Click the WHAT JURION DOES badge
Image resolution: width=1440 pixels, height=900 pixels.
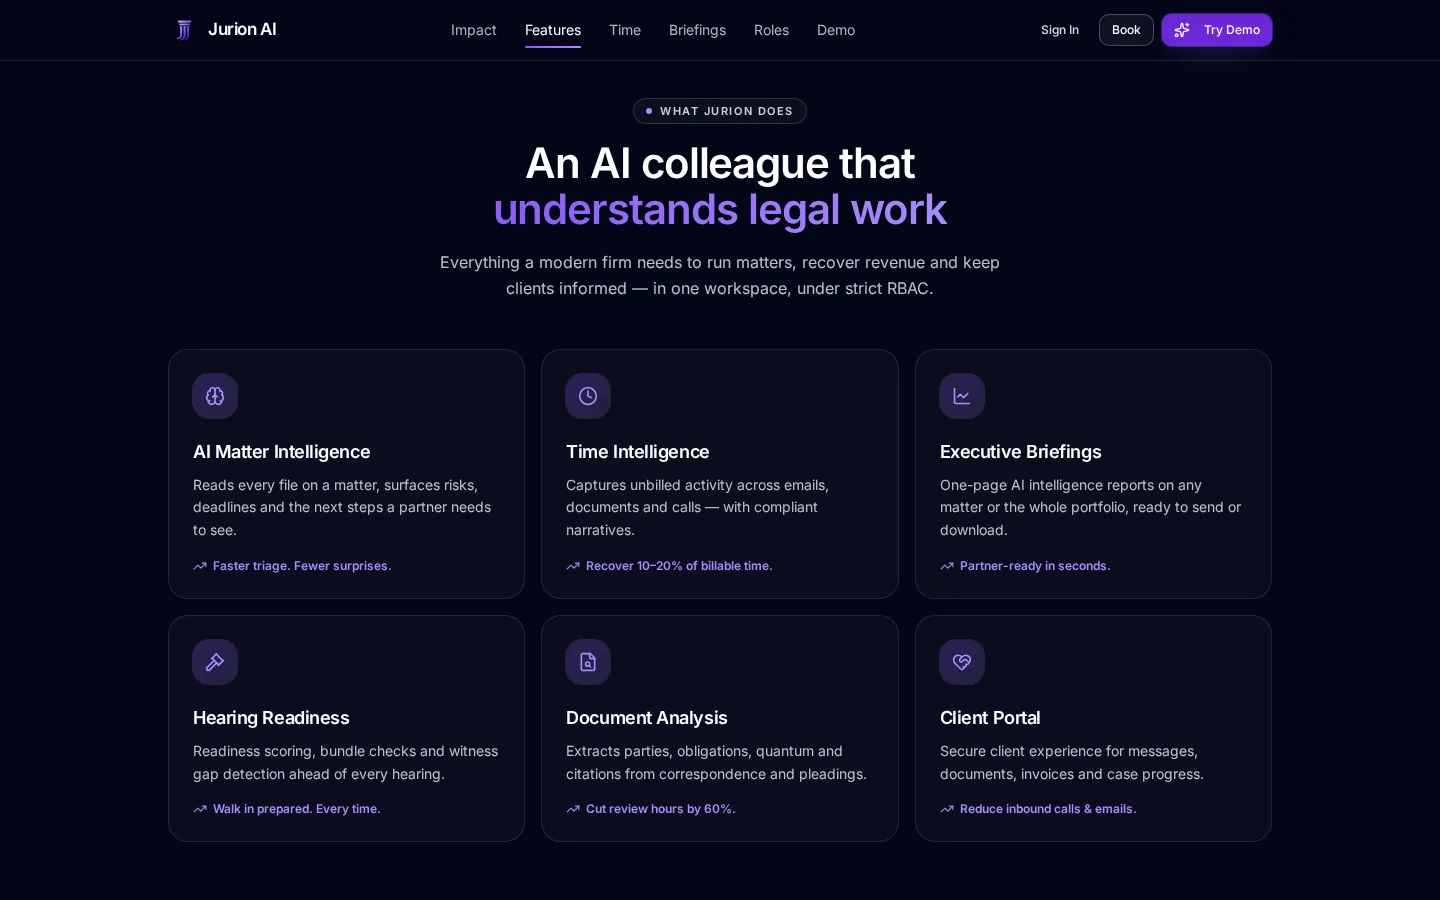tap(720, 111)
